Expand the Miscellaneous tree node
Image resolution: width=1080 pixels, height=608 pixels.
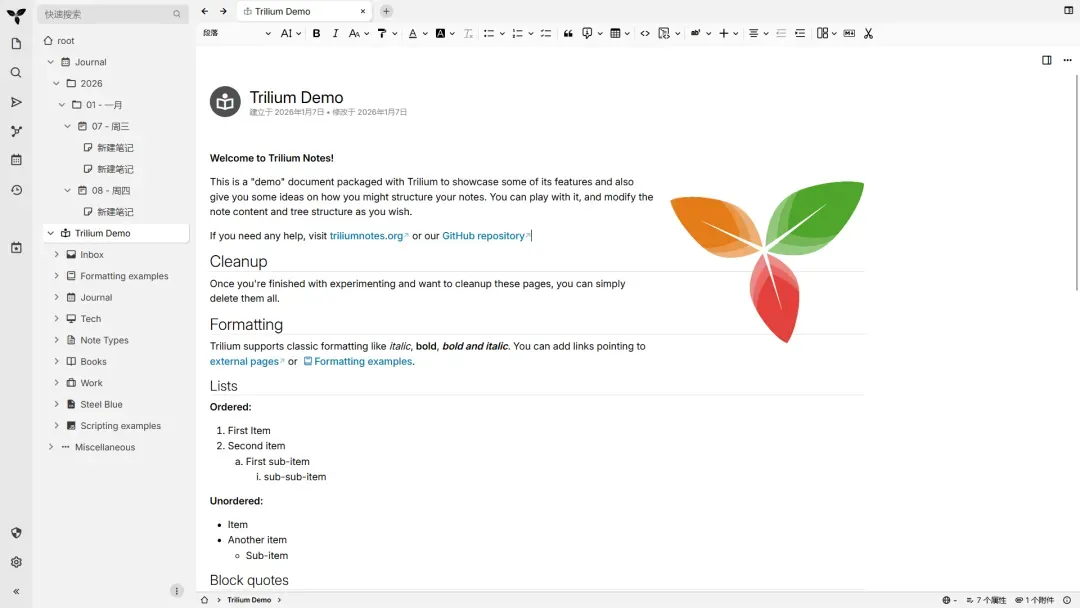tap(50, 447)
